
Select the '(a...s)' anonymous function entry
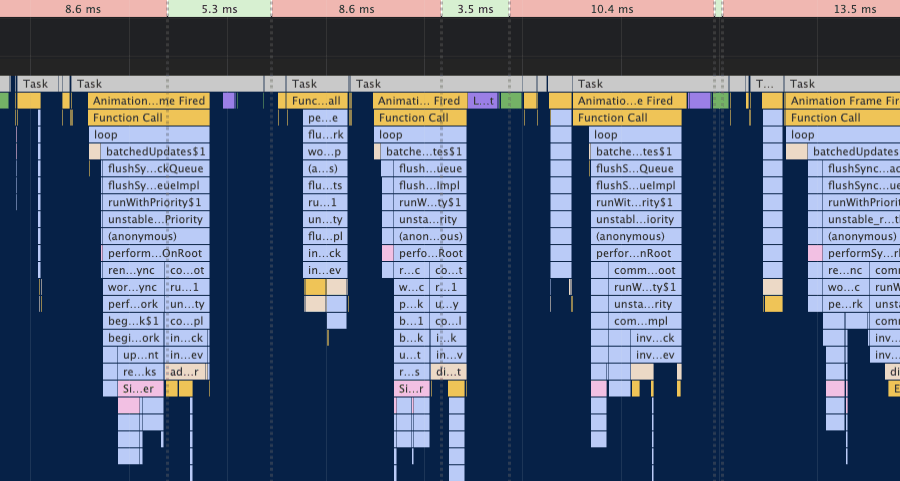[x=325, y=169]
